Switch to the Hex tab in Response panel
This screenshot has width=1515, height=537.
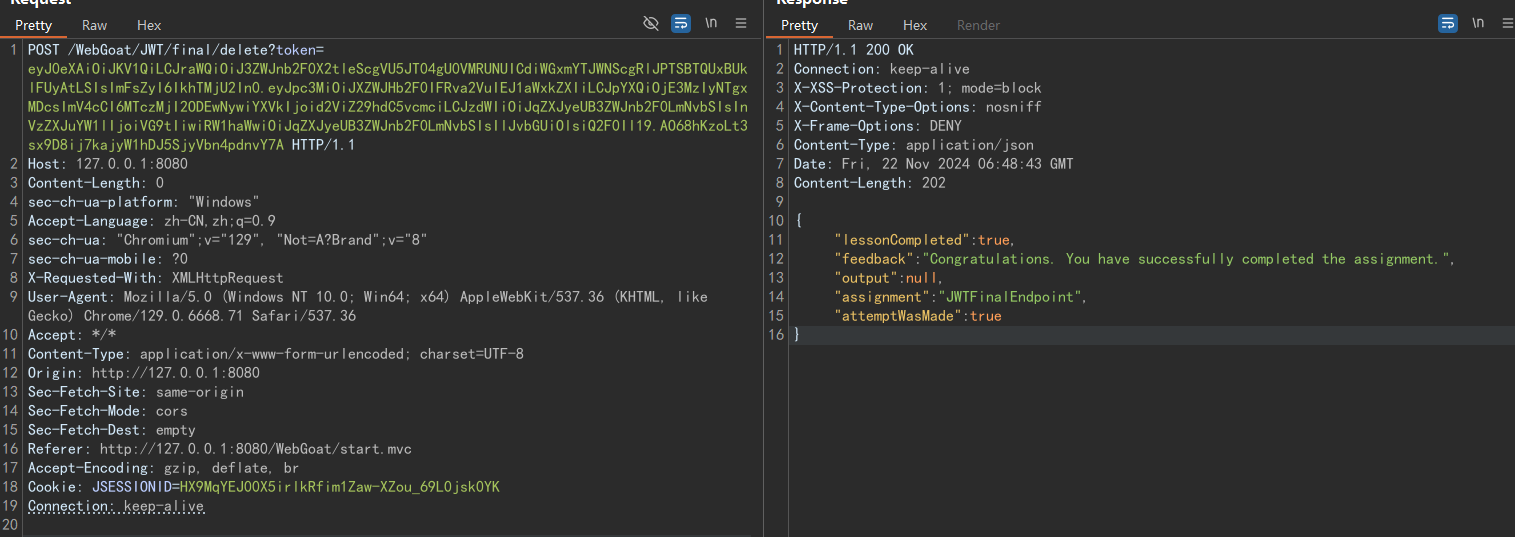coord(915,25)
